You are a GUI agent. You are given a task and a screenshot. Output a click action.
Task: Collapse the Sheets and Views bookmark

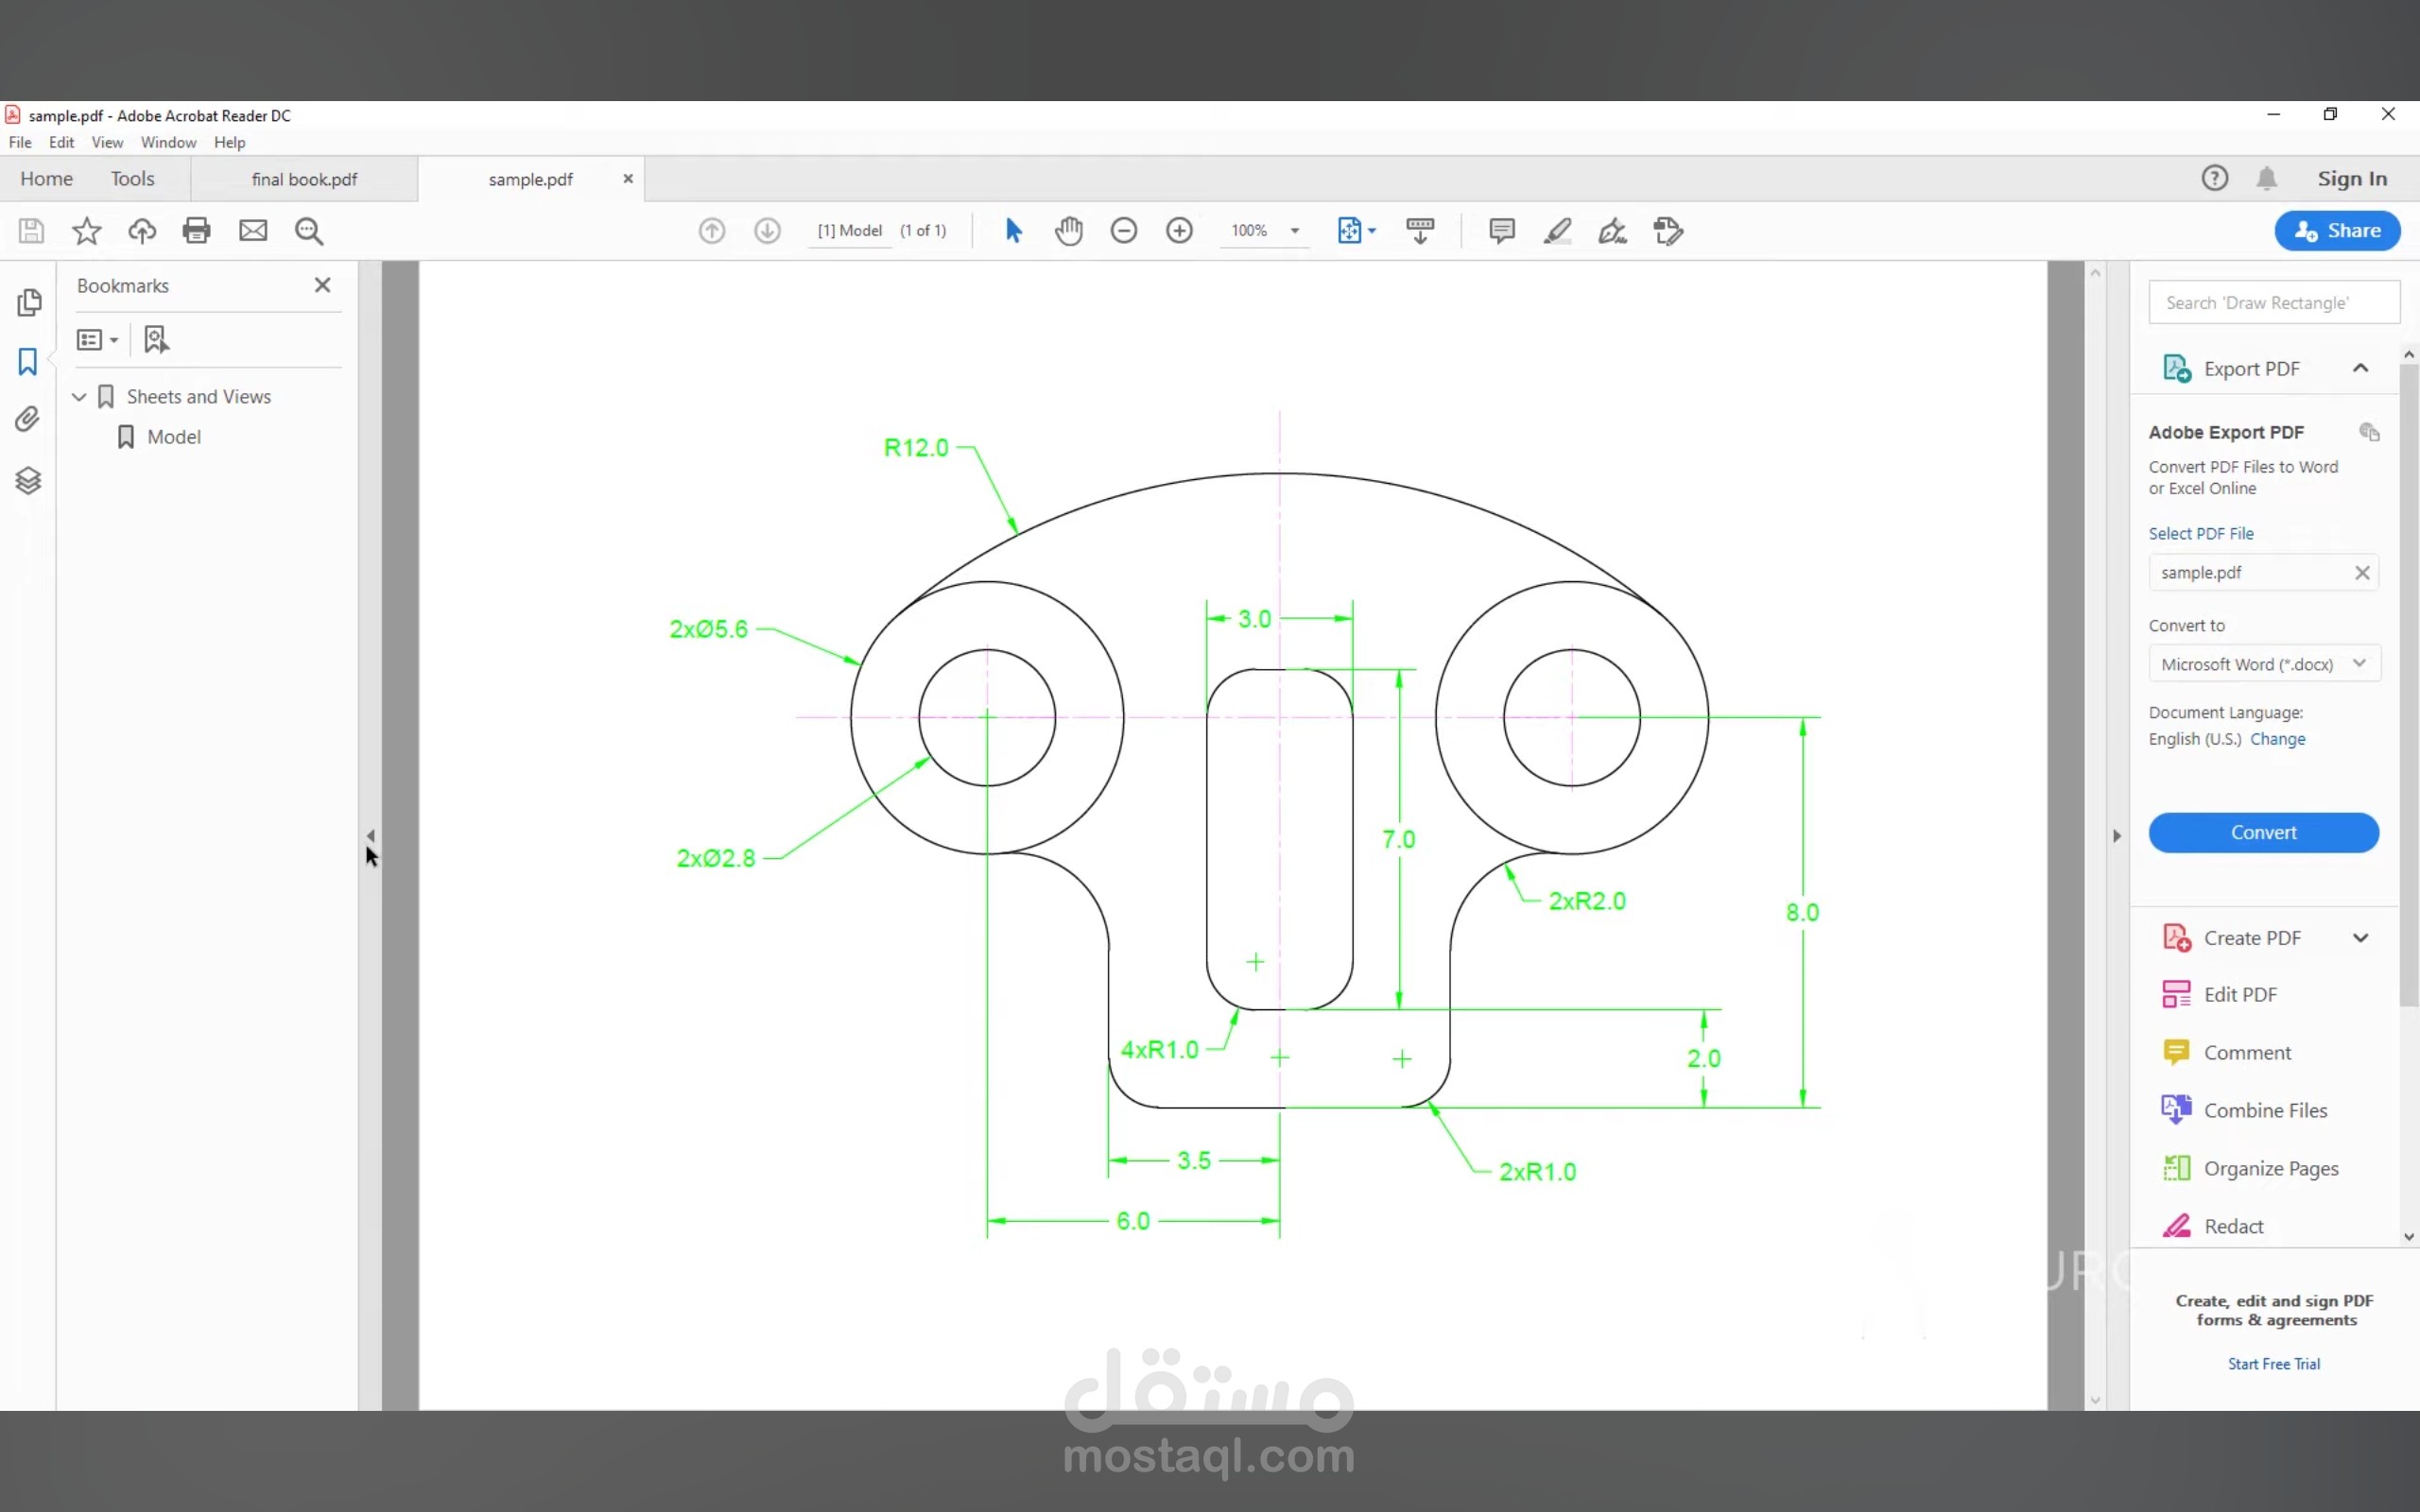pos(79,397)
